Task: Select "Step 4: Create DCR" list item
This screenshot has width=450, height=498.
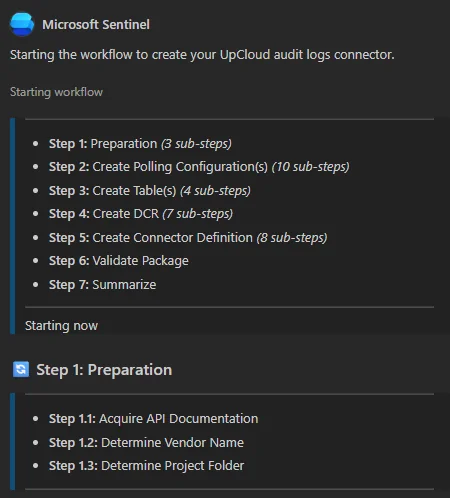Action: click(x=141, y=214)
